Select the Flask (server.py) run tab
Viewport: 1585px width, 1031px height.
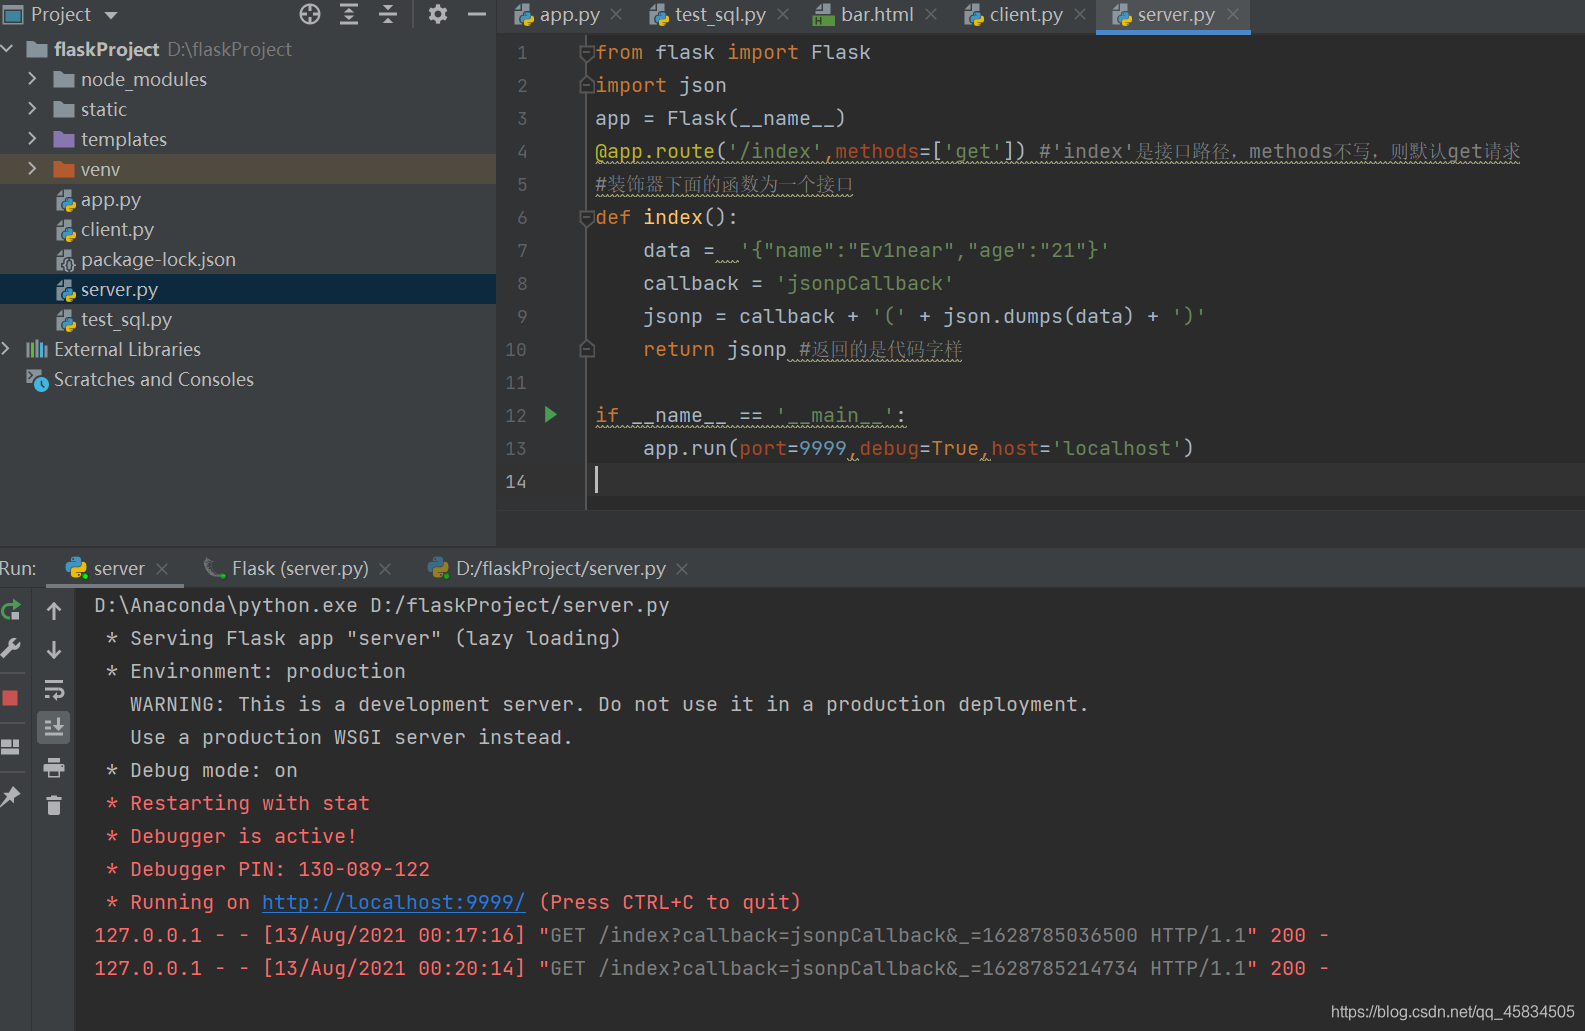tap(300, 568)
